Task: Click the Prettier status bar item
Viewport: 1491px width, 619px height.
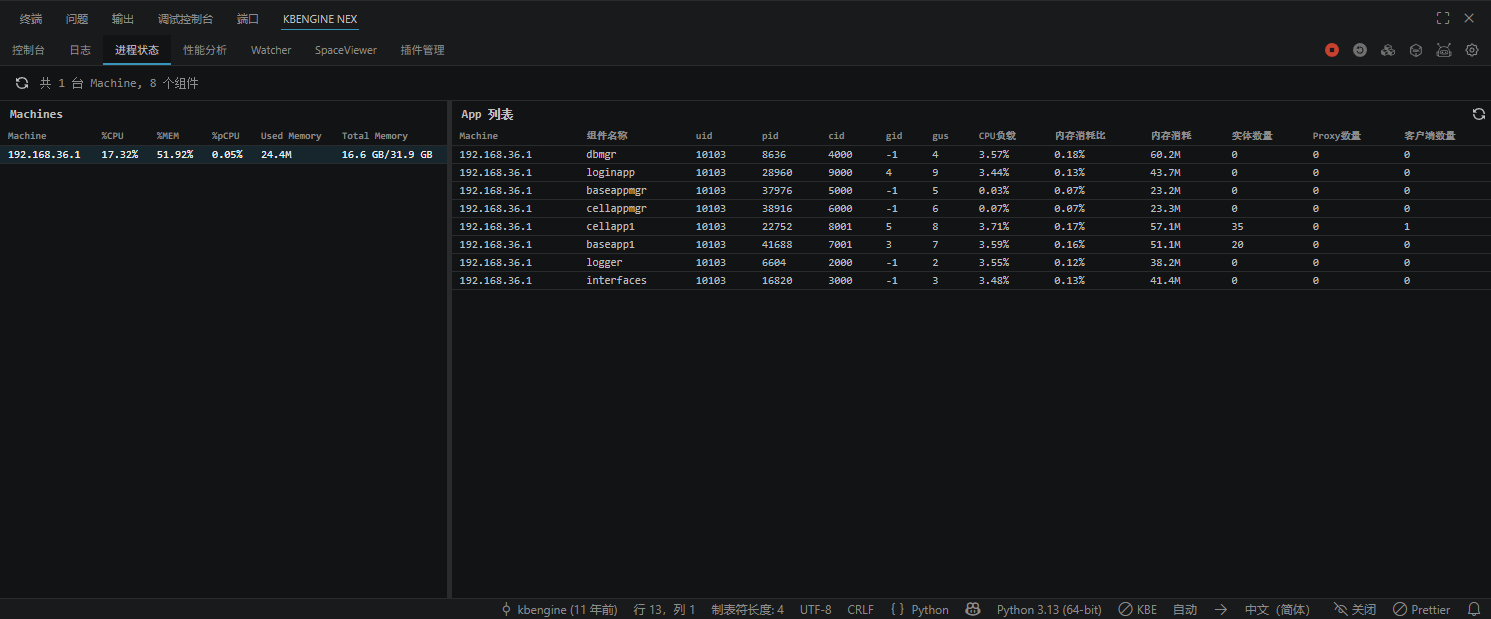Action: click(1421, 609)
